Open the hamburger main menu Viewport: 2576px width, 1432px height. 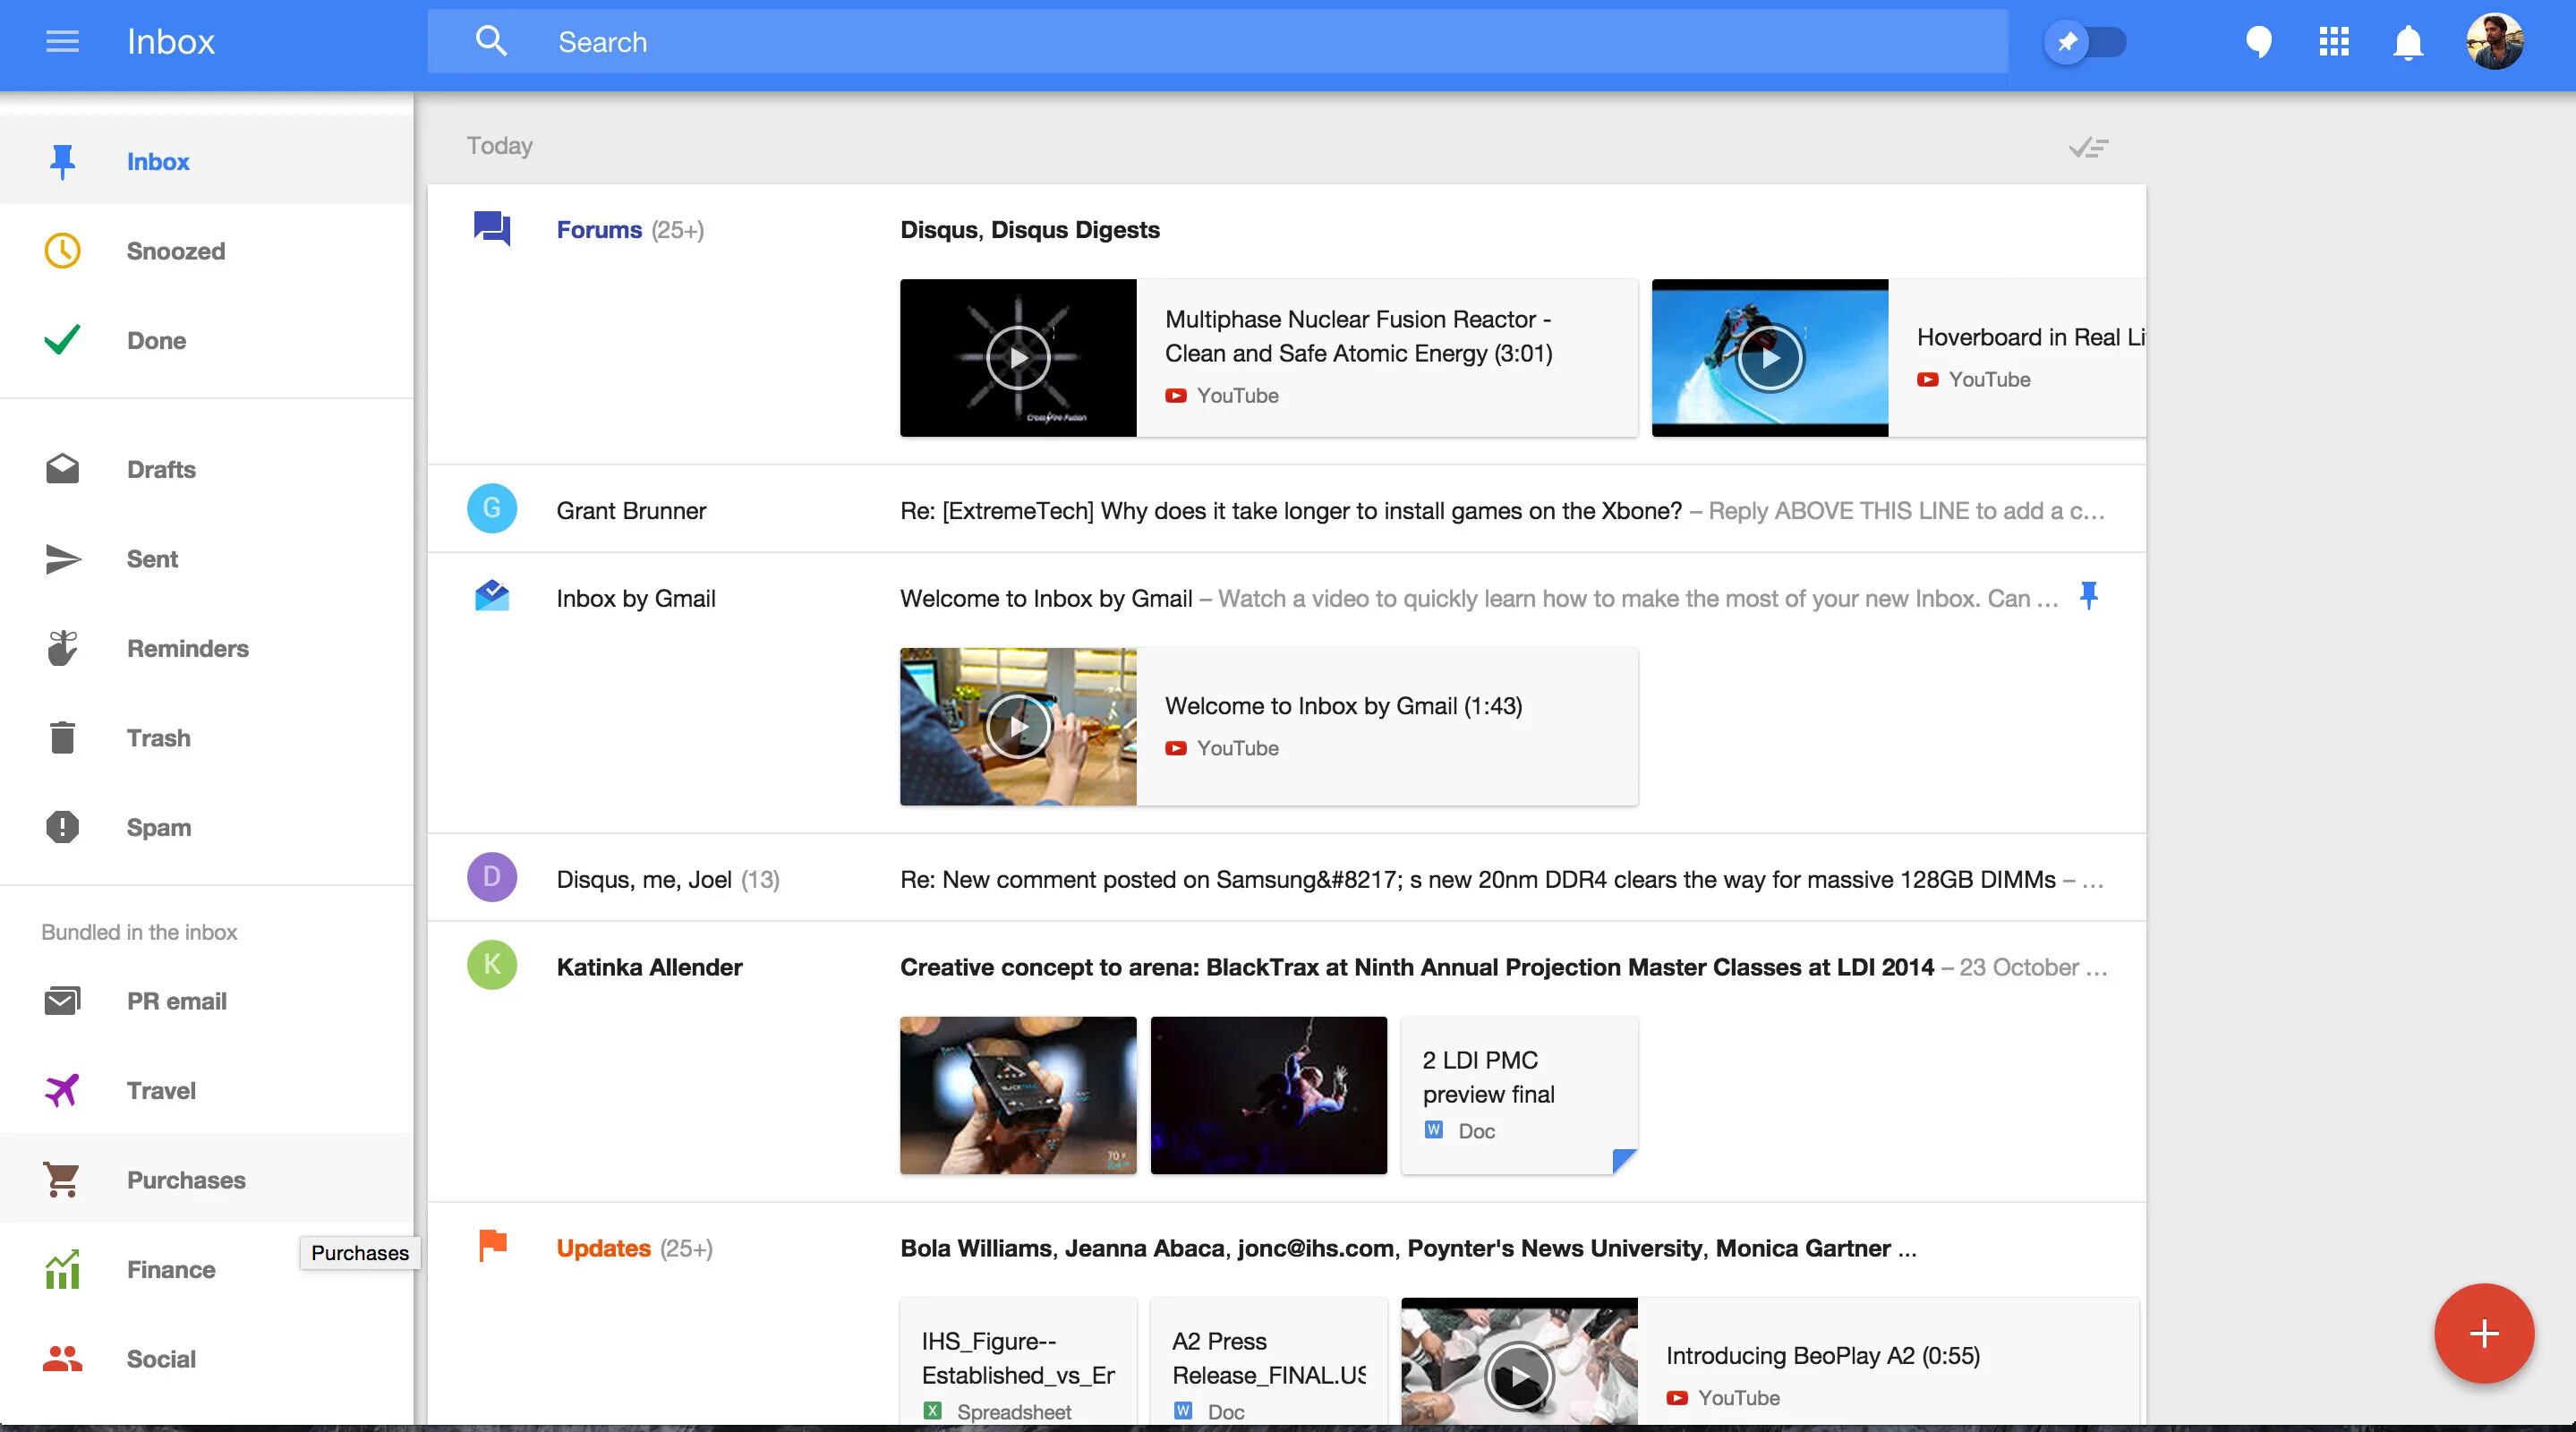click(x=62, y=42)
